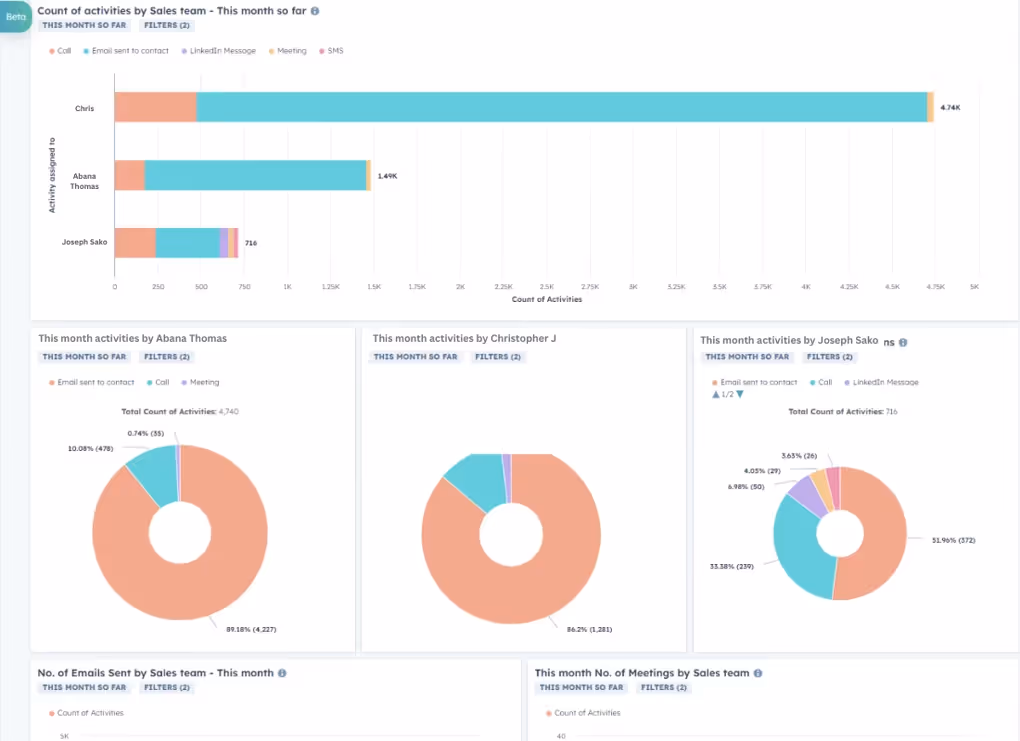
Task: Click the Beta badge in top-left corner
Action: pyautogui.click(x=15, y=17)
